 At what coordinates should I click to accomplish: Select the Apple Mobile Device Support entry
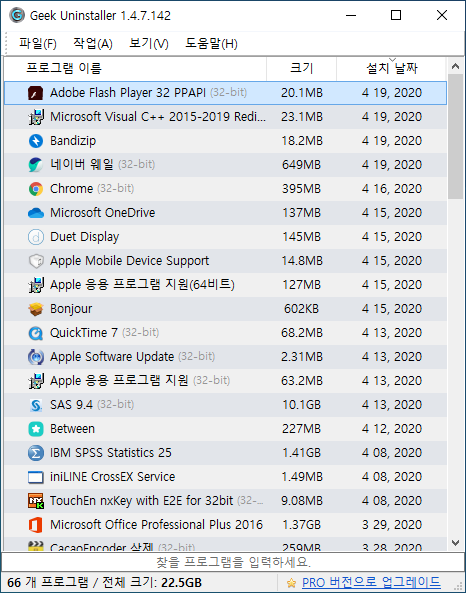[x=129, y=261]
